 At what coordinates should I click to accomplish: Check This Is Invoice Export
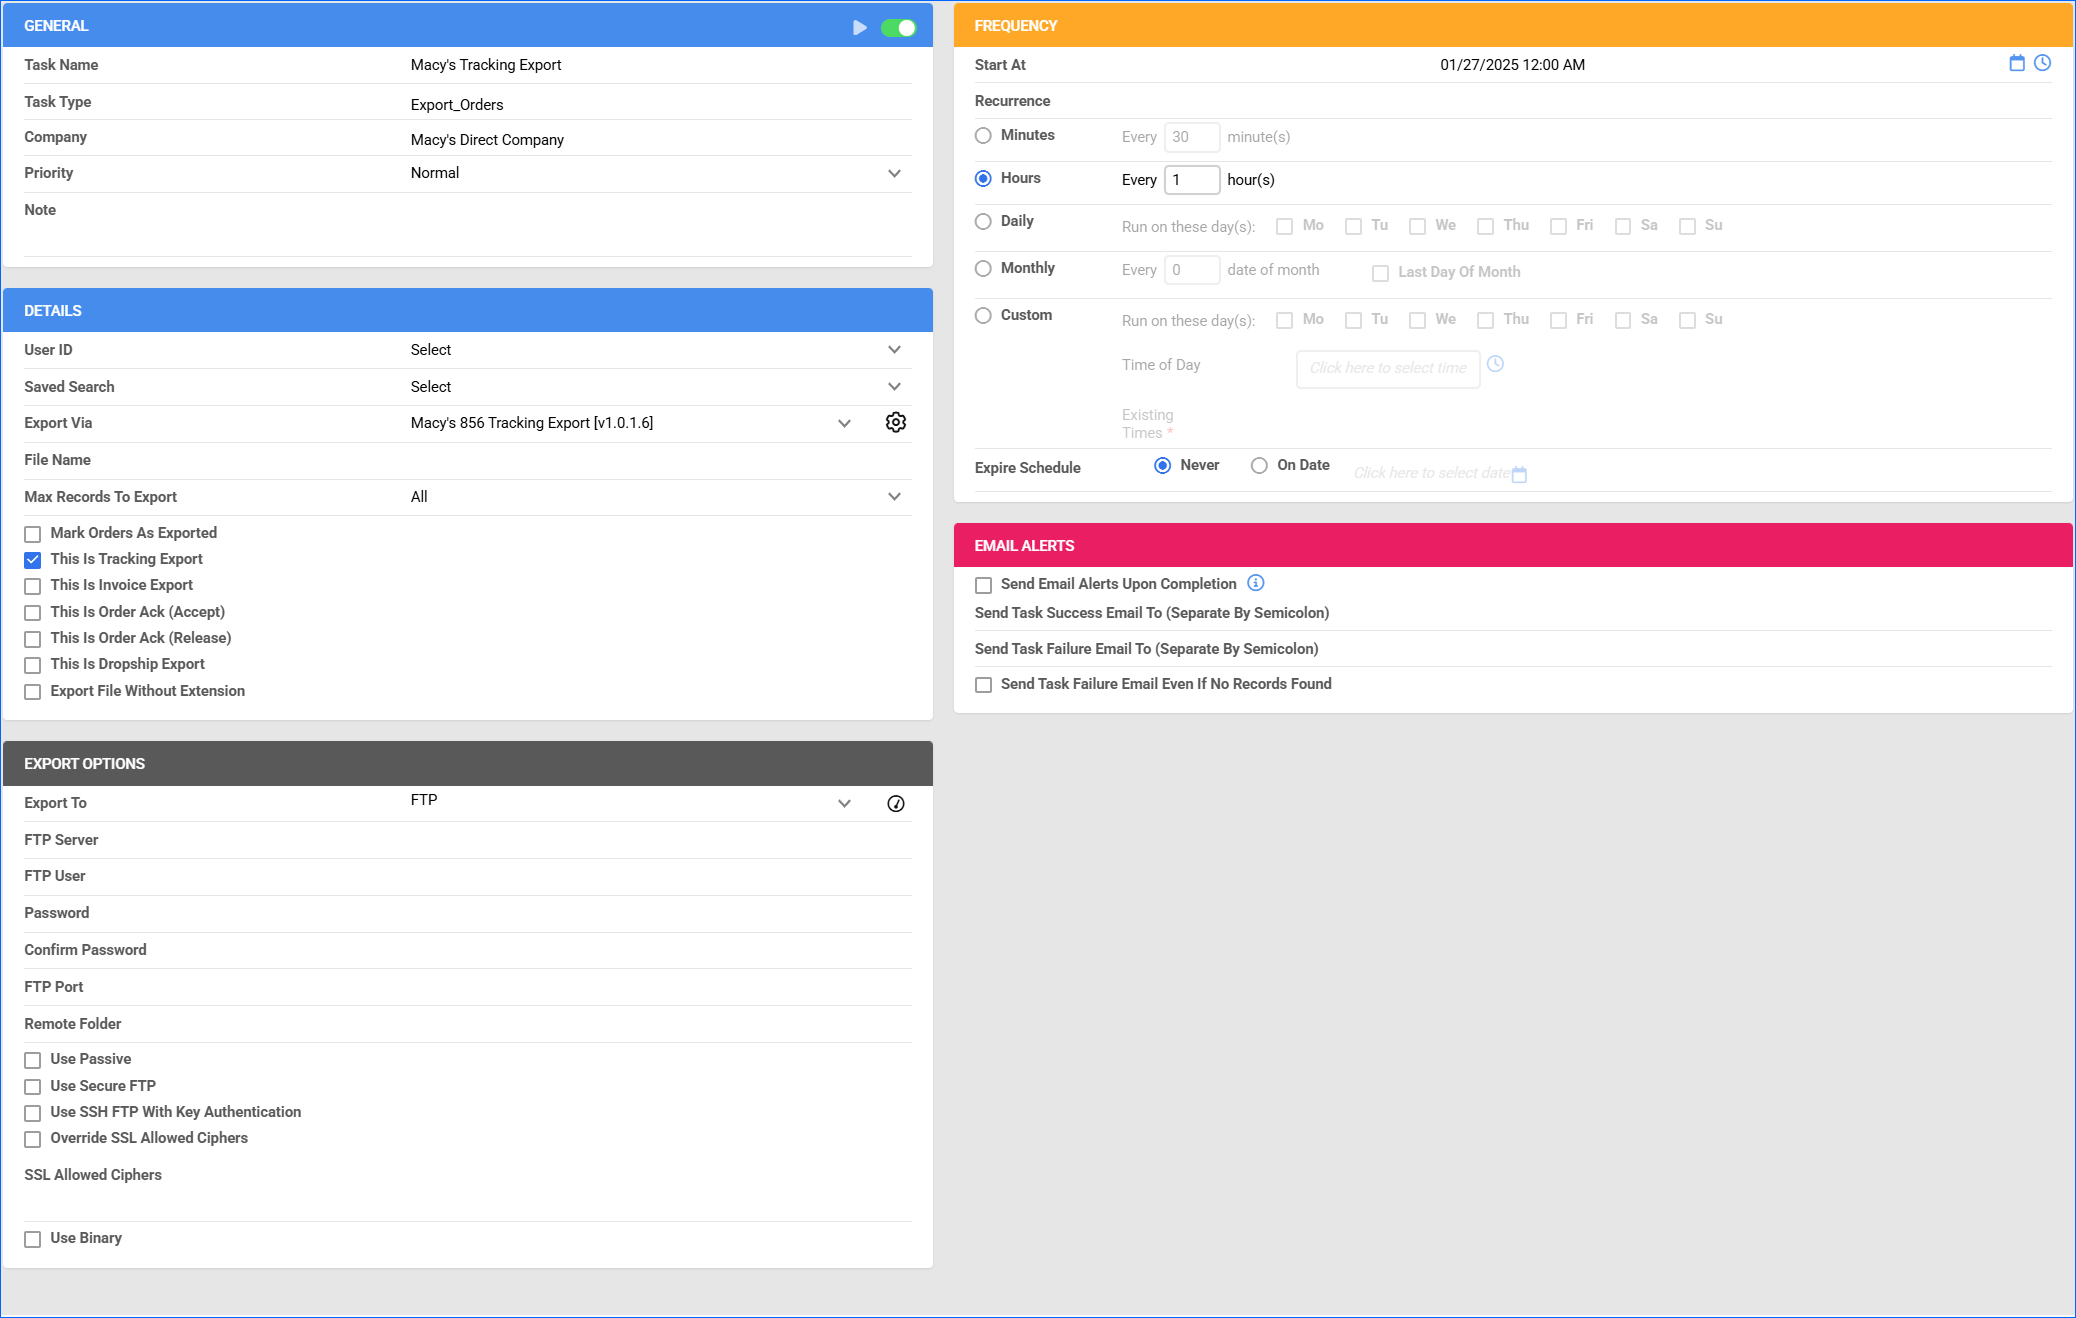click(x=33, y=586)
